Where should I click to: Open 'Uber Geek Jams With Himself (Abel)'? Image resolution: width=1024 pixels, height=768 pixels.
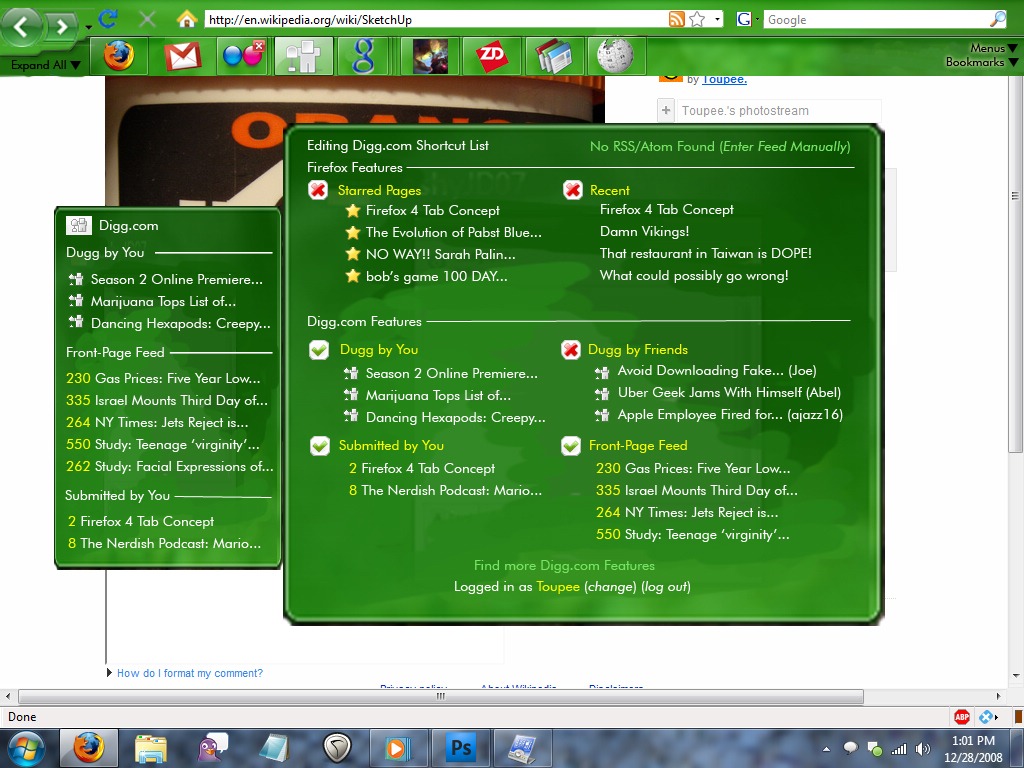click(x=729, y=392)
